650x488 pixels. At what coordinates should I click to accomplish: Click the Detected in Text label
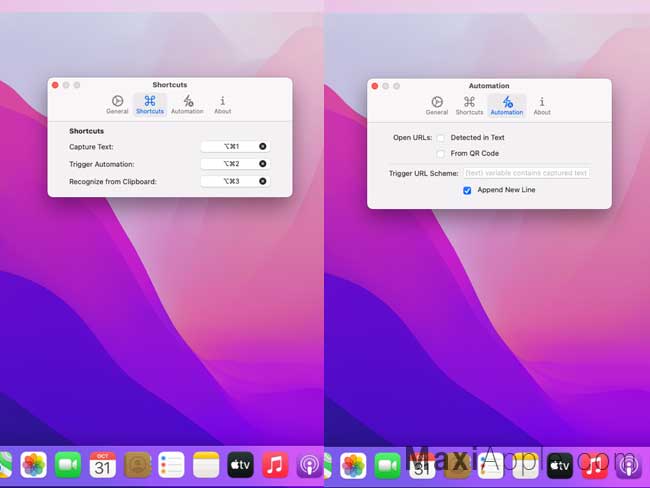click(x=477, y=138)
